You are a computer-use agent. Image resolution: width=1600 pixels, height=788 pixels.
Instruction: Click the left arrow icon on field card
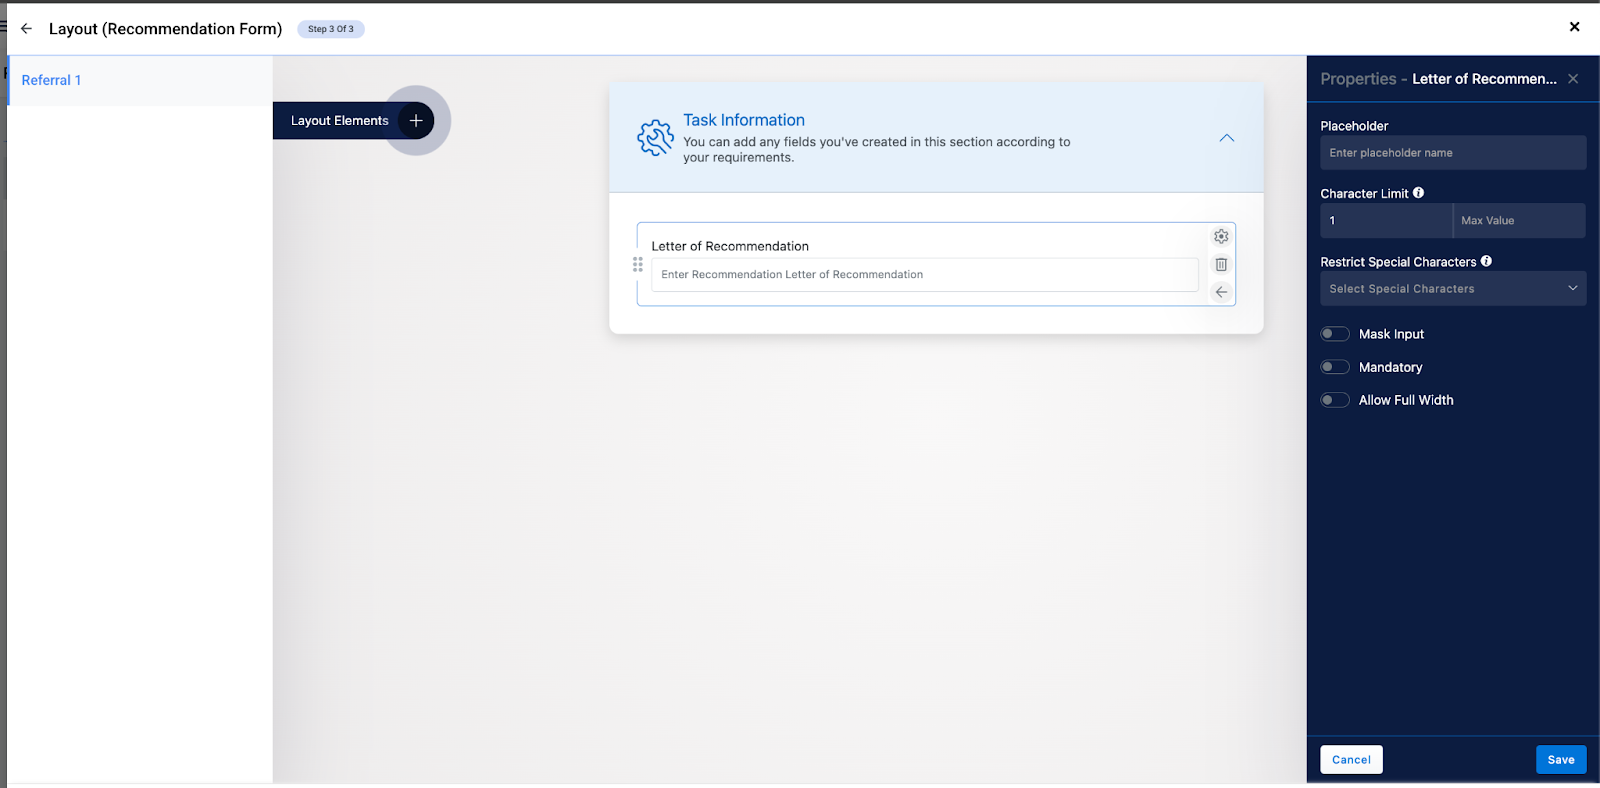click(x=1221, y=292)
